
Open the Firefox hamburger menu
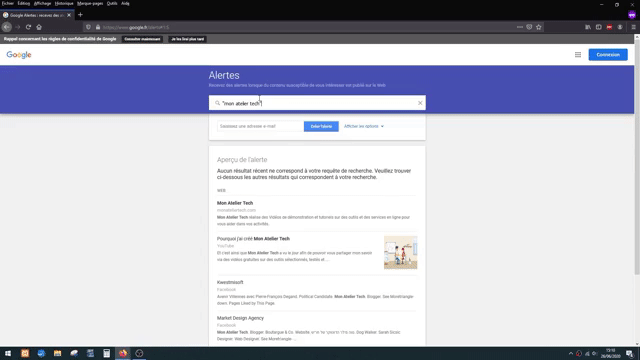click(x=633, y=27)
